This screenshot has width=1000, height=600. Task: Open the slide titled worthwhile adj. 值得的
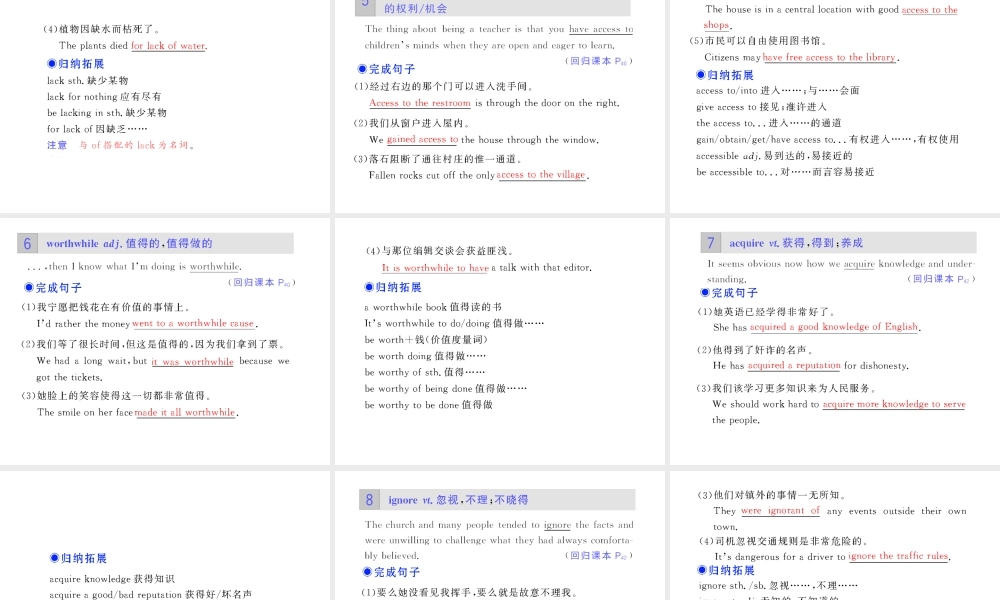pyautogui.click(x=165, y=342)
